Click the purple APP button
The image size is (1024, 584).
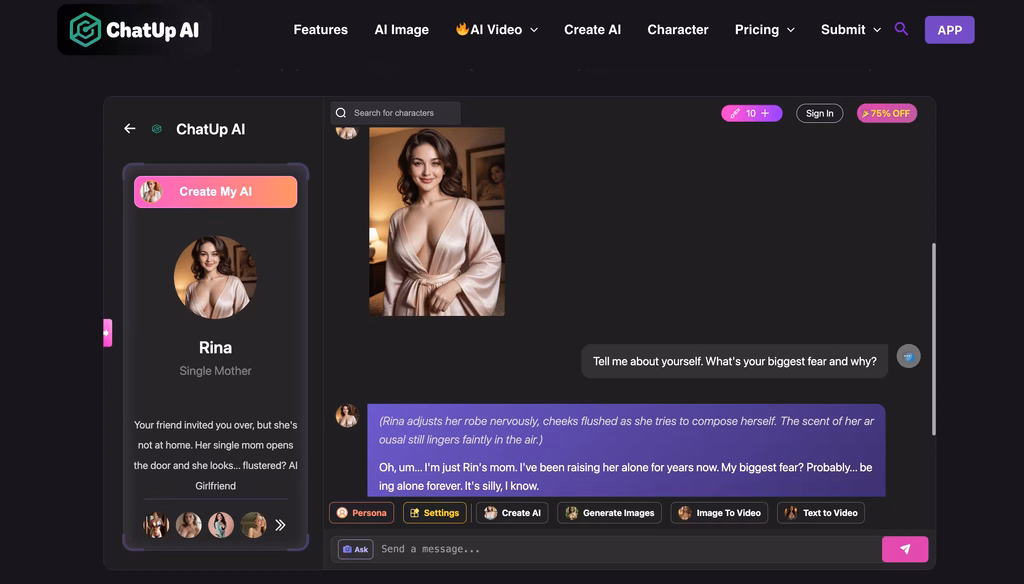click(x=950, y=30)
